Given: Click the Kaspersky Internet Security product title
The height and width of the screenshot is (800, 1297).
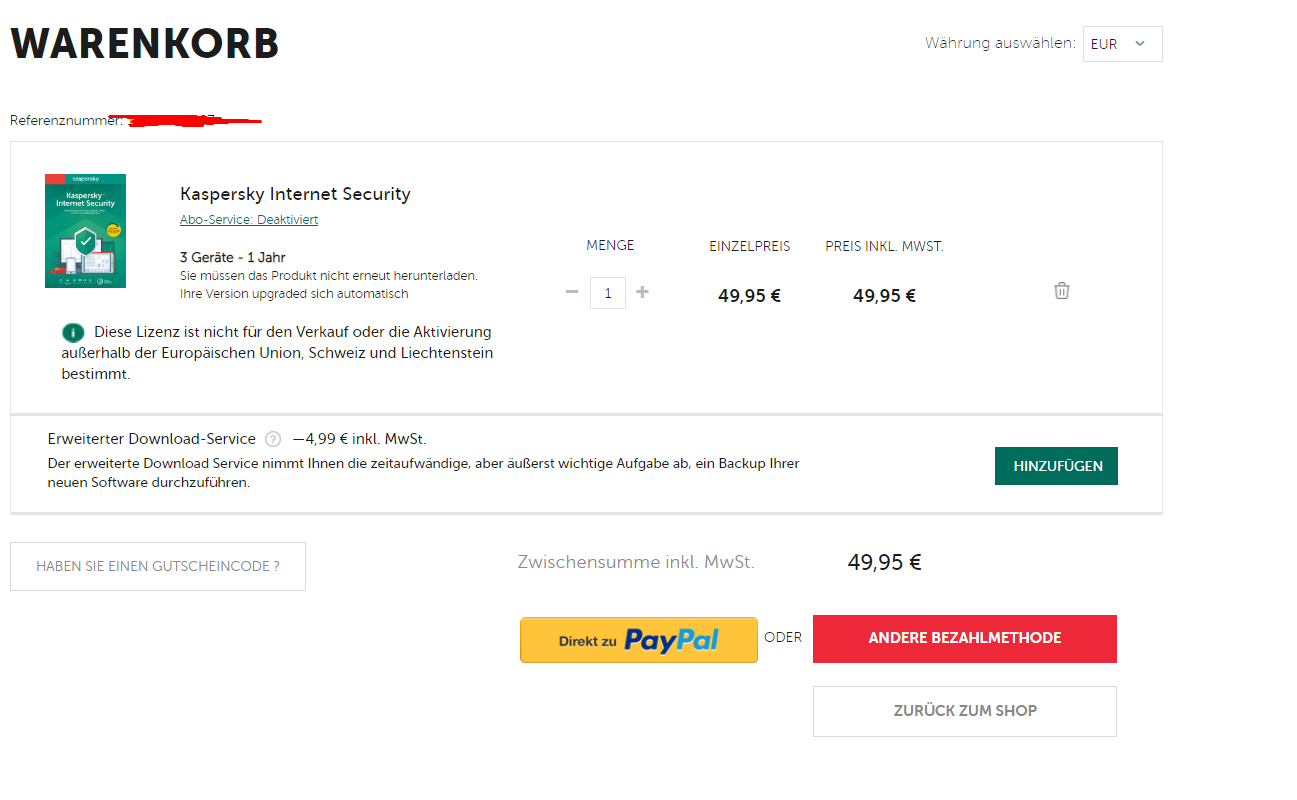Looking at the screenshot, I should coord(295,194).
